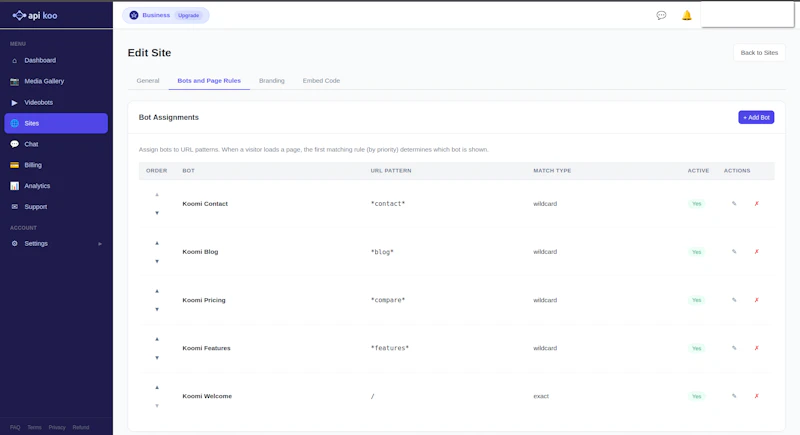This screenshot has width=800, height=435.
Task: Open the chat messages icon in header
Action: (x=661, y=15)
